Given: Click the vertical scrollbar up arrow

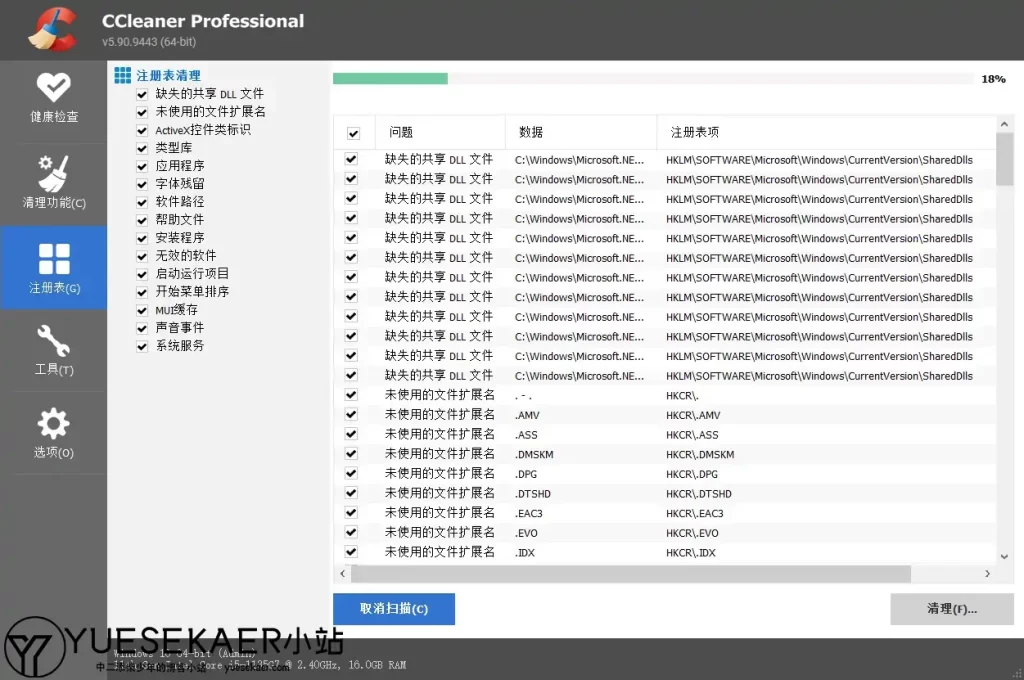Looking at the screenshot, I should [1004, 124].
